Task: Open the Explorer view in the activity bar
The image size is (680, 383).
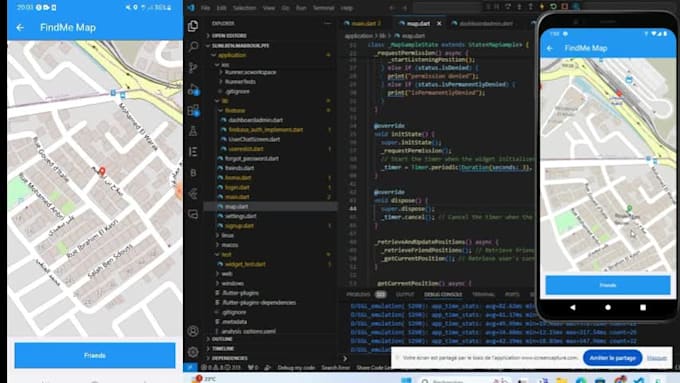Action: click(193, 26)
